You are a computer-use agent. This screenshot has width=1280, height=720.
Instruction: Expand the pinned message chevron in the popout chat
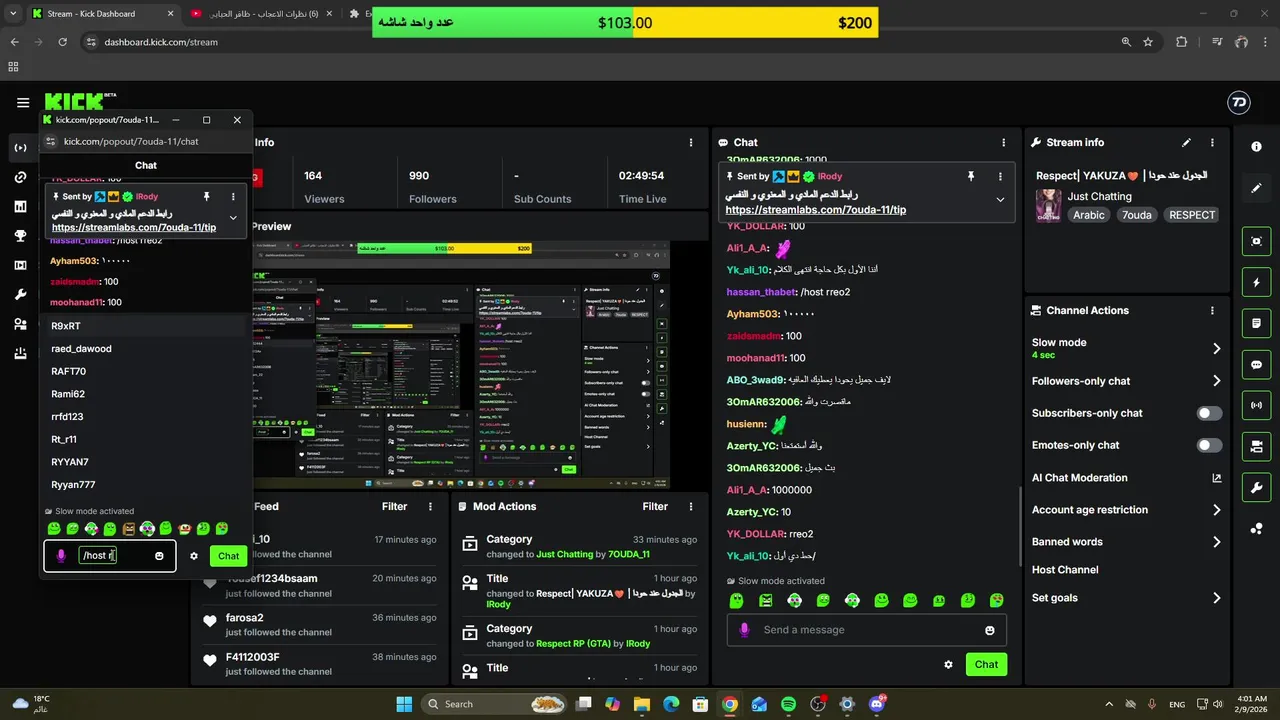pos(233,217)
